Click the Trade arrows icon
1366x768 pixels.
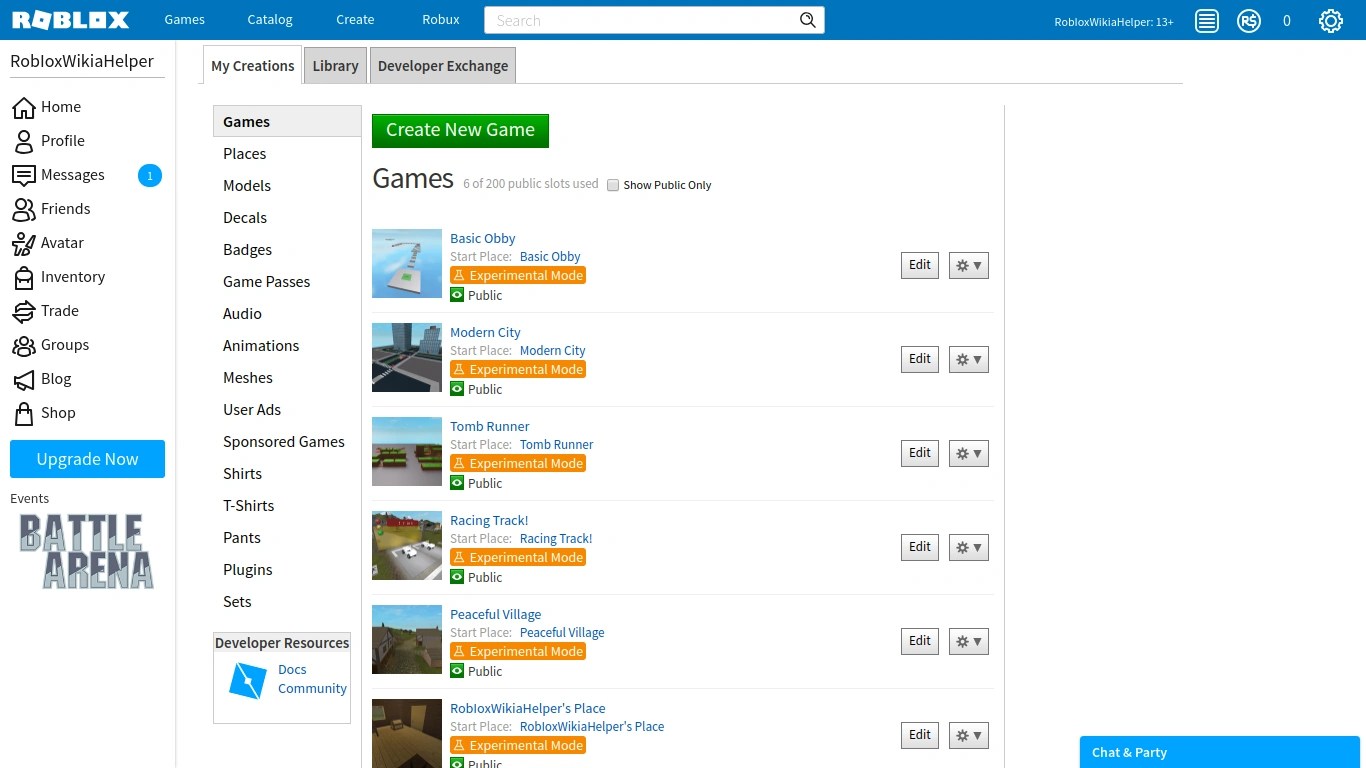coord(23,311)
